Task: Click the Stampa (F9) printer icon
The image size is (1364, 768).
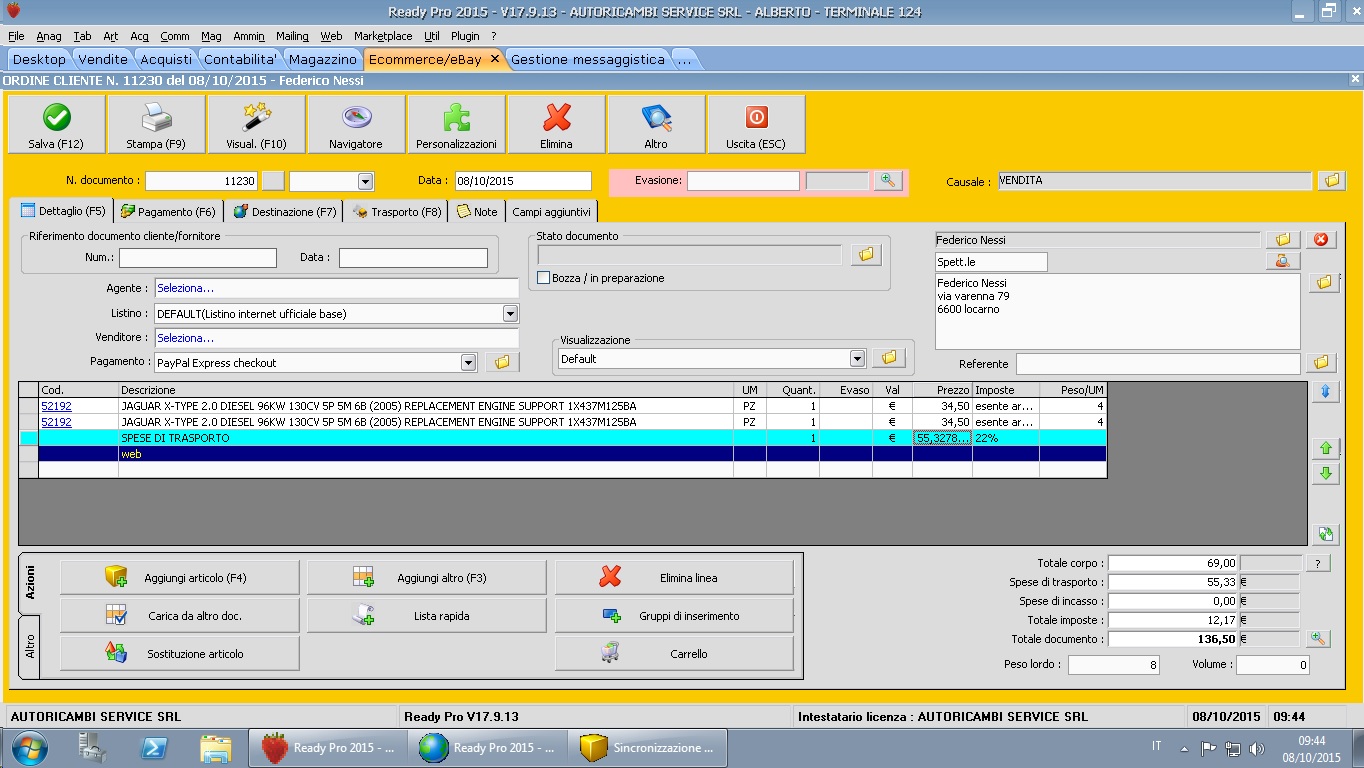Action: 156,118
